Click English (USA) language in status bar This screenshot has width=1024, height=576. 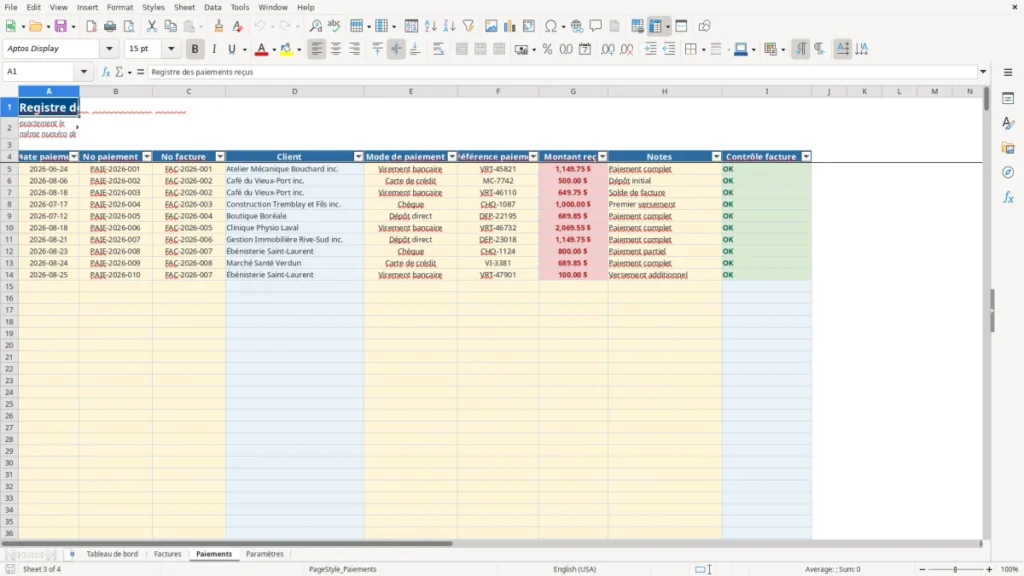coord(575,569)
